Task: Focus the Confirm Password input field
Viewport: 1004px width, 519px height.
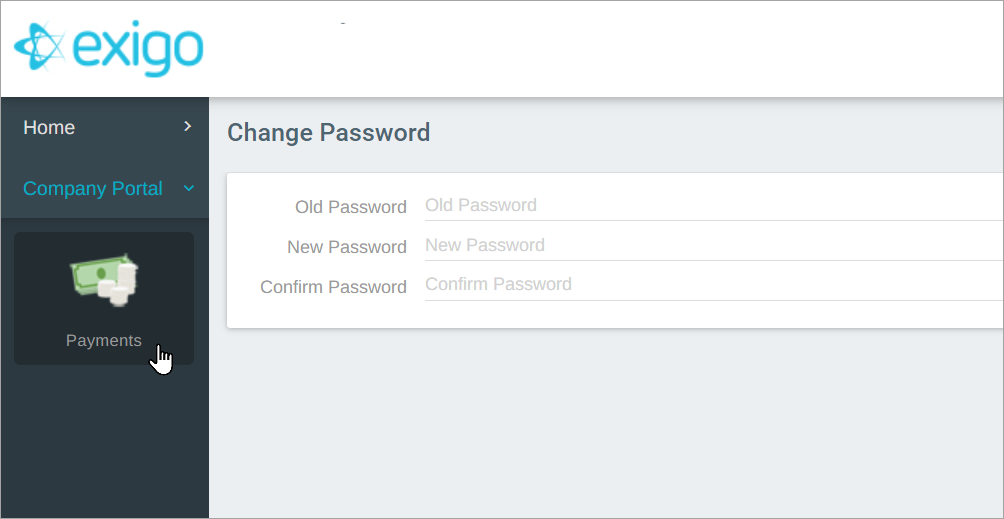Action: 714,285
